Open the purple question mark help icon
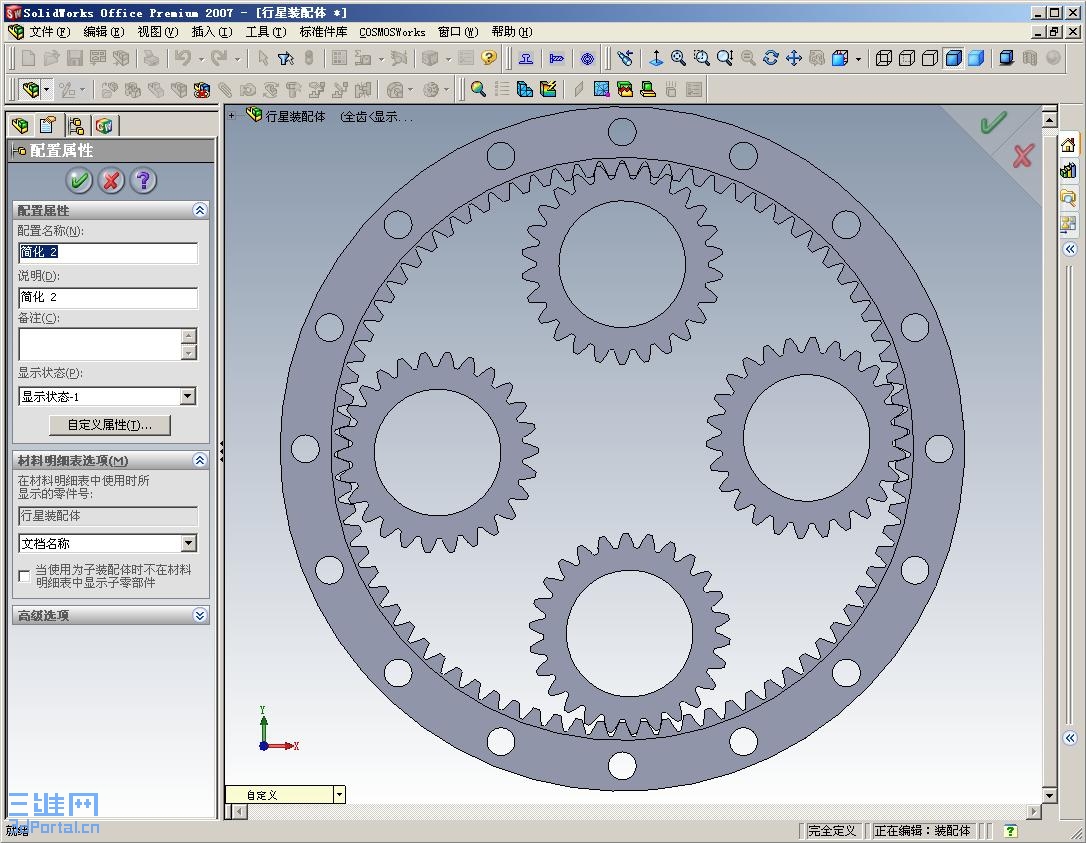 [x=143, y=181]
